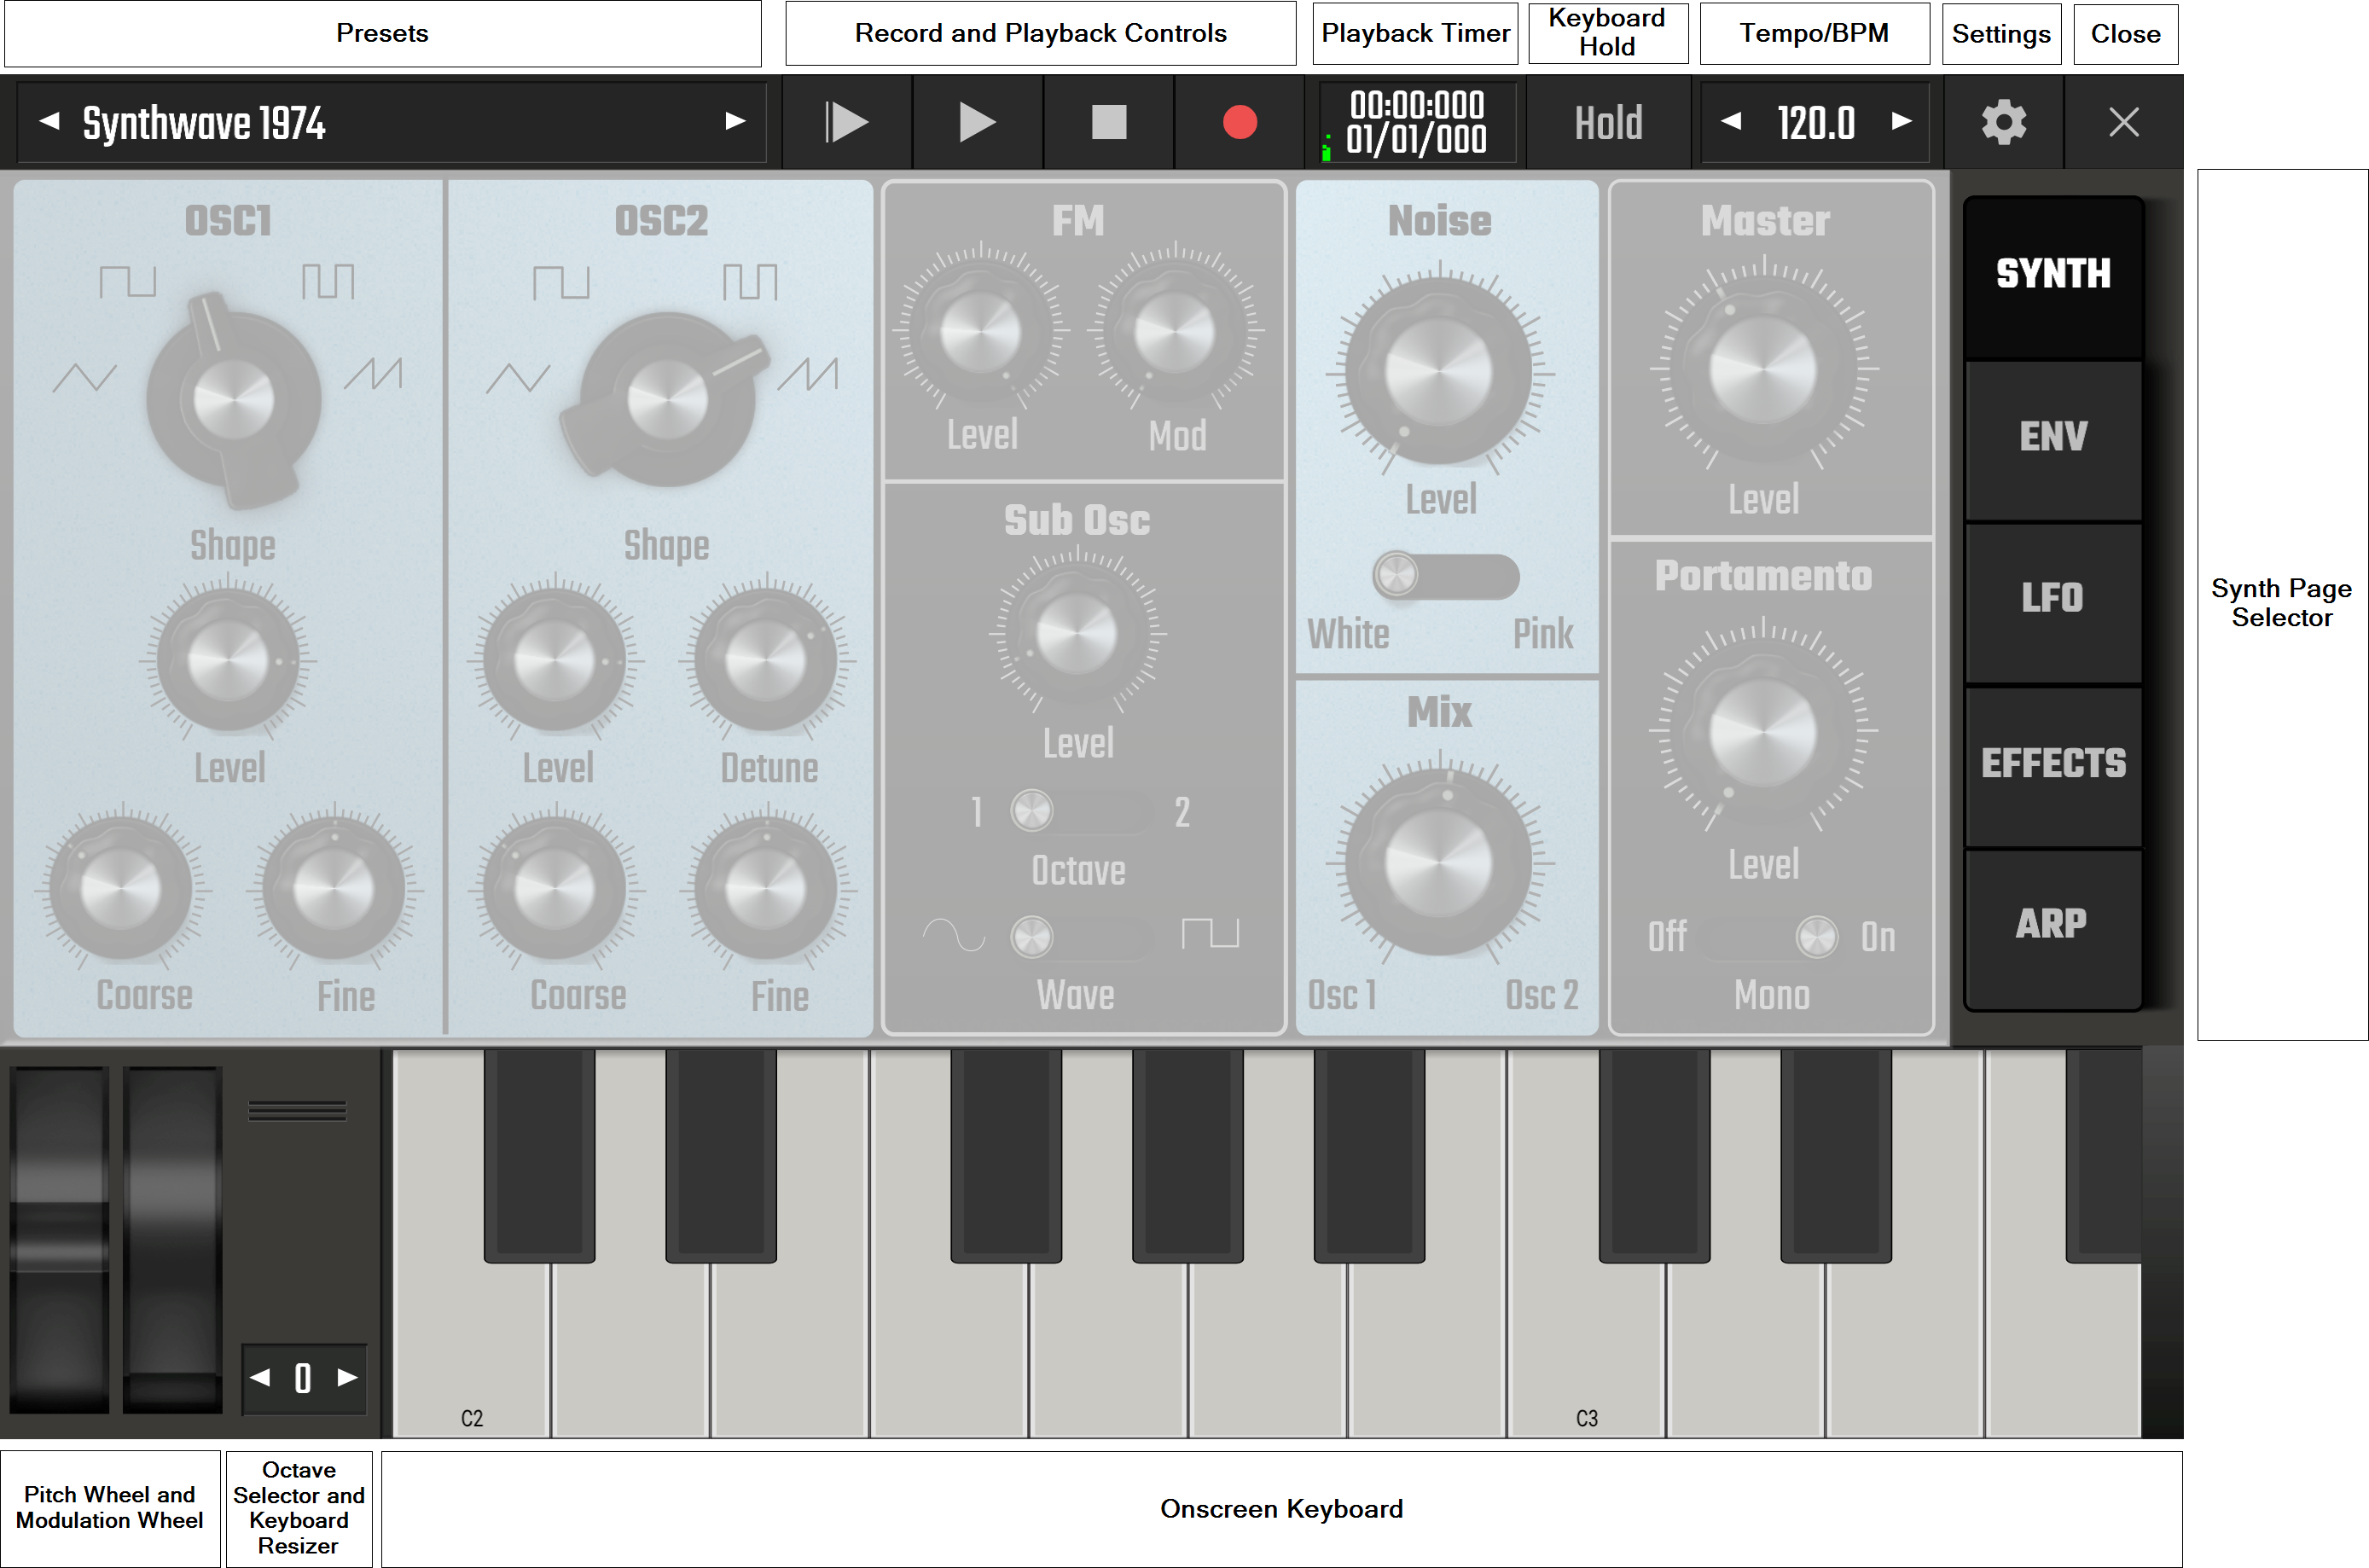Go to next preset after Synthwave 1974
Image resolution: width=2369 pixels, height=1568 pixels.
tap(735, 122)
